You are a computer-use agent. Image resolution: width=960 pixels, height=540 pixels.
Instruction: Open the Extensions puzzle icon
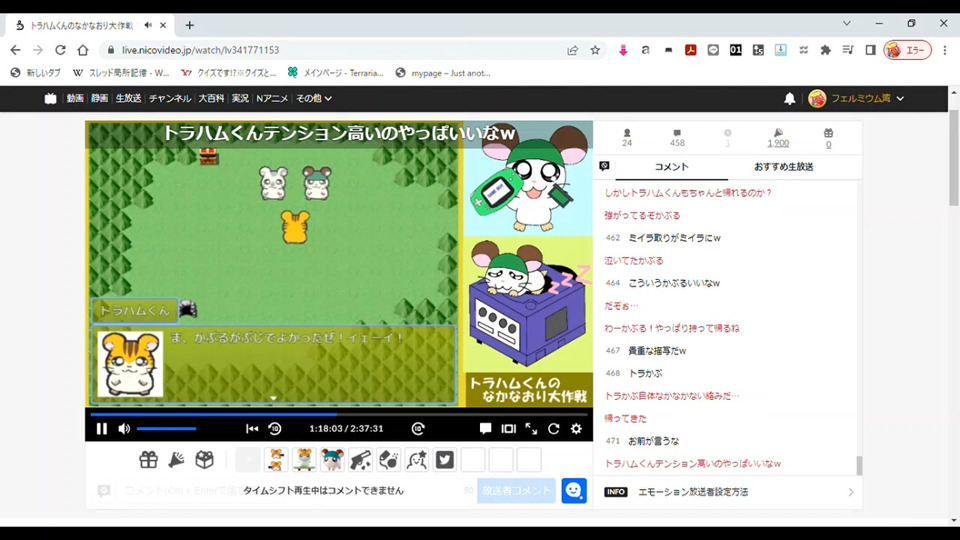825,50
